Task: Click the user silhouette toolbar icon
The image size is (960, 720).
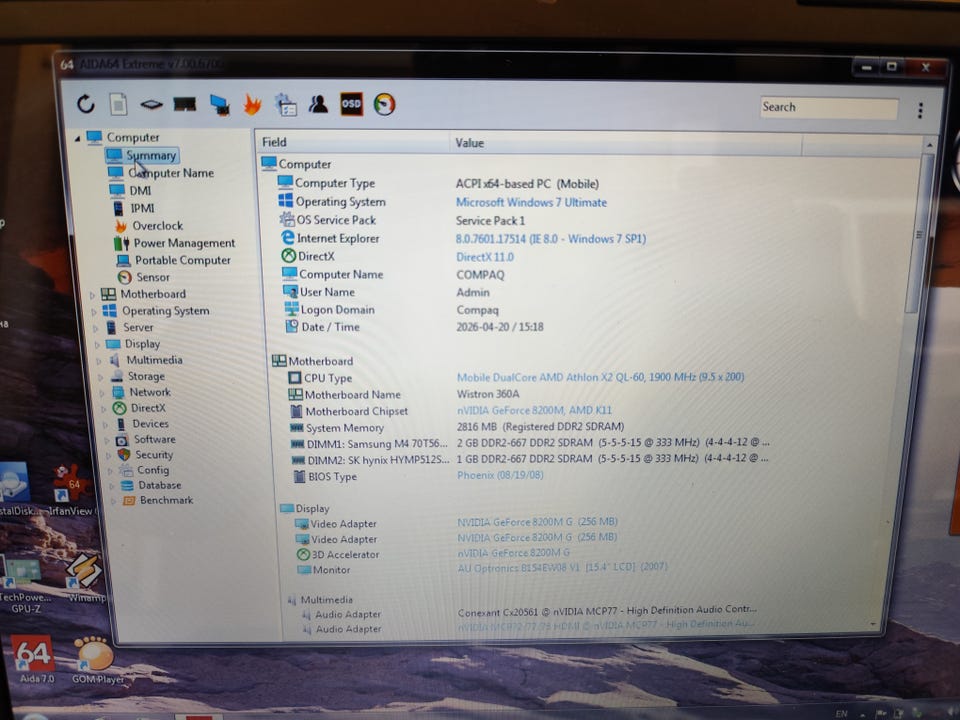Action: click(x=318, y=105)
